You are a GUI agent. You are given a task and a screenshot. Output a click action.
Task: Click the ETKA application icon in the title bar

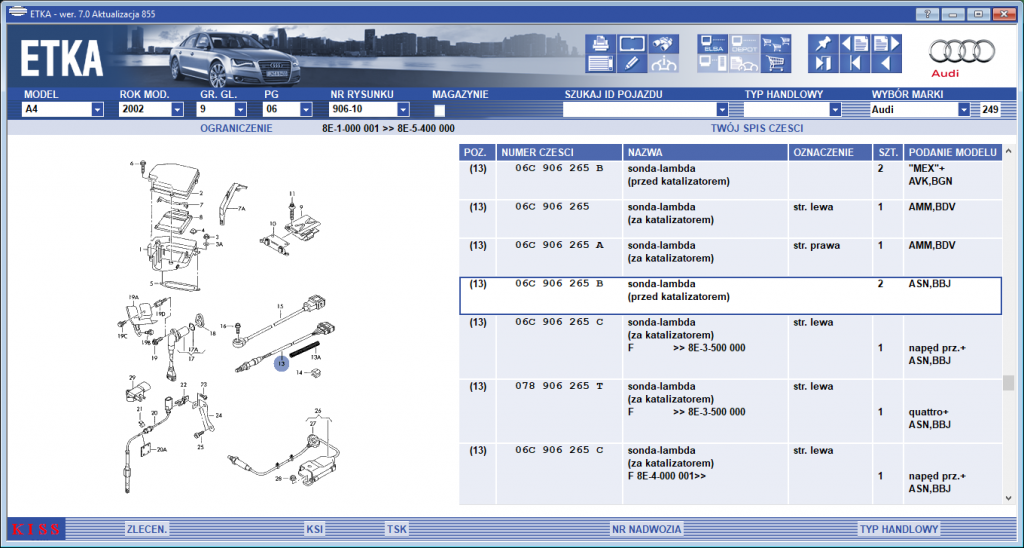(x=16, y=13)
